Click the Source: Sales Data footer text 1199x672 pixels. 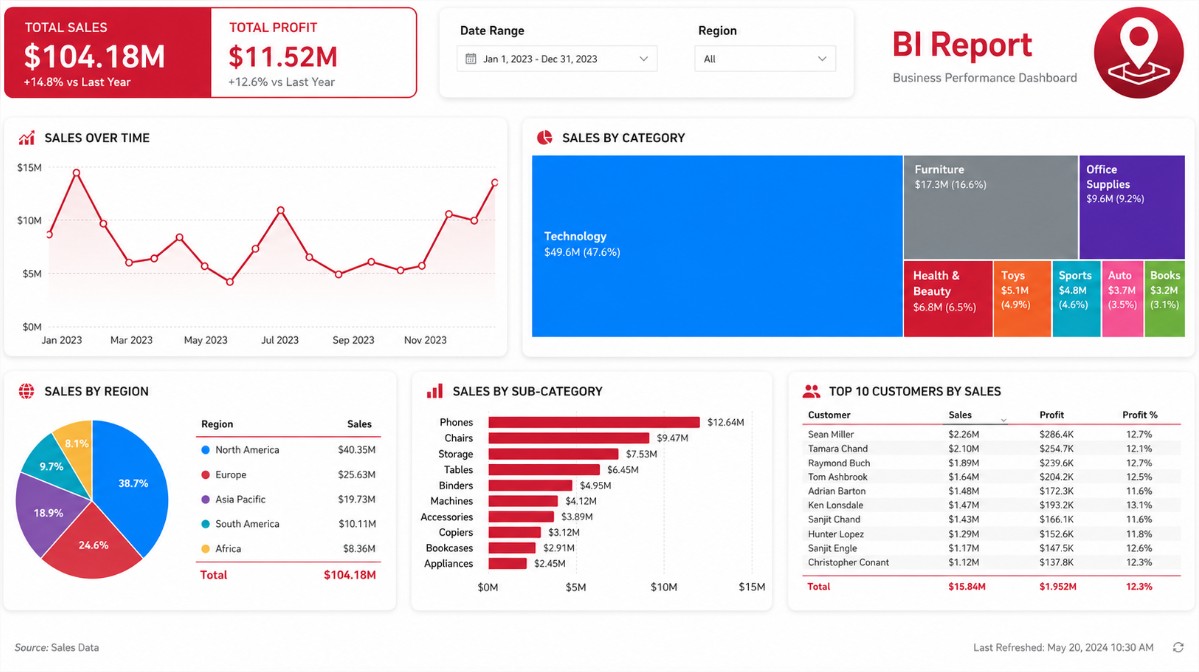point(57,648)
